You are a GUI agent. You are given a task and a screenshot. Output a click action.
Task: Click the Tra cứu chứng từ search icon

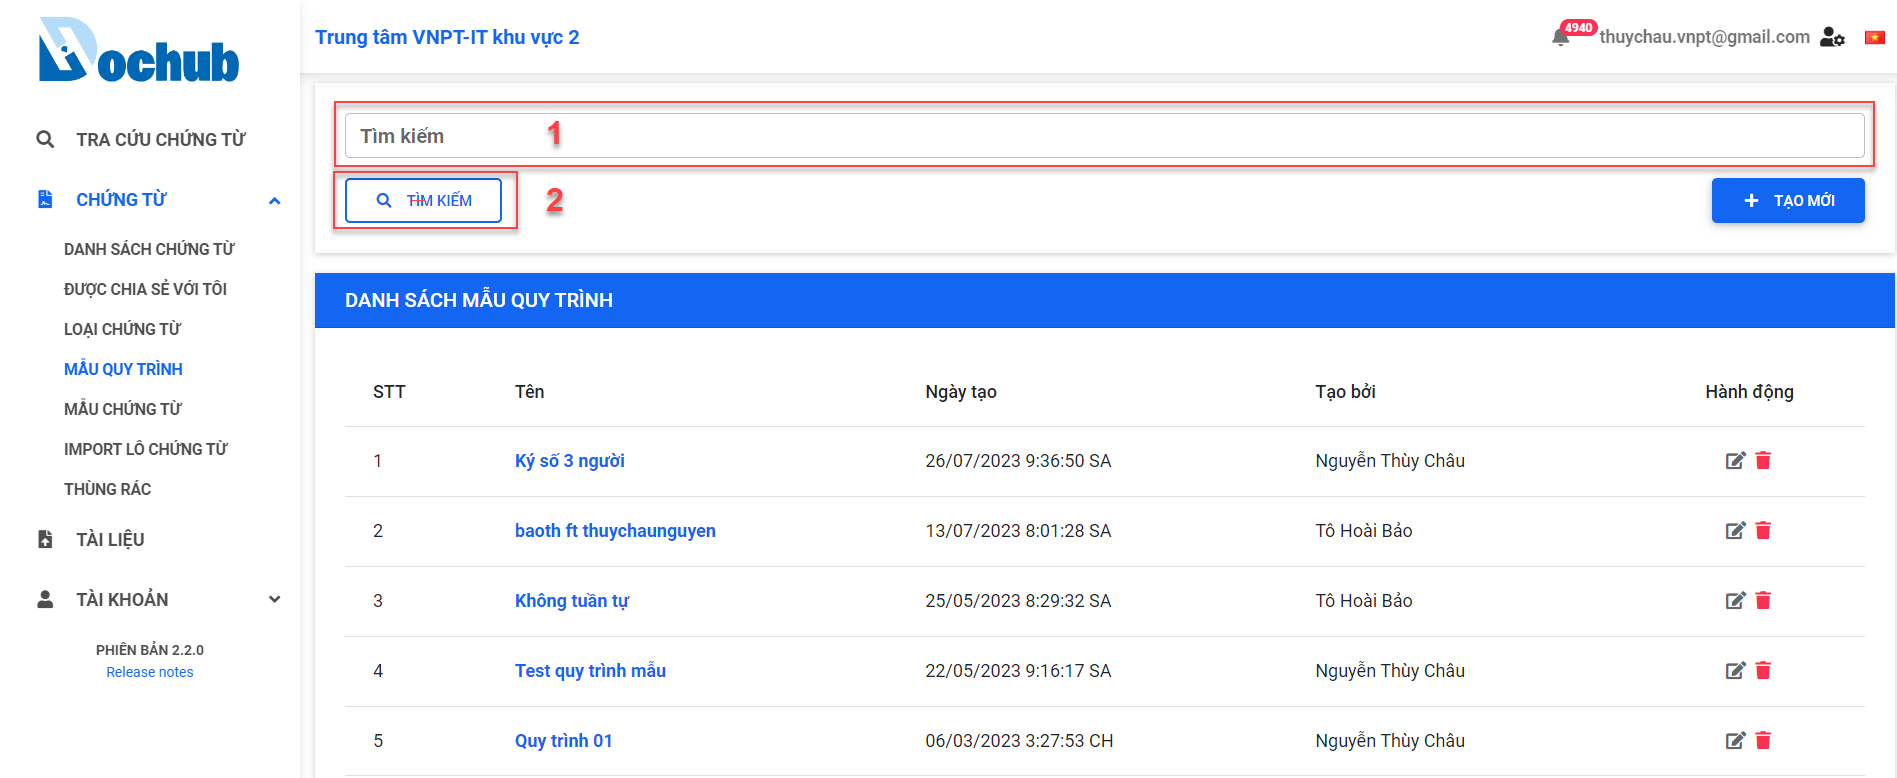[45, 139]
